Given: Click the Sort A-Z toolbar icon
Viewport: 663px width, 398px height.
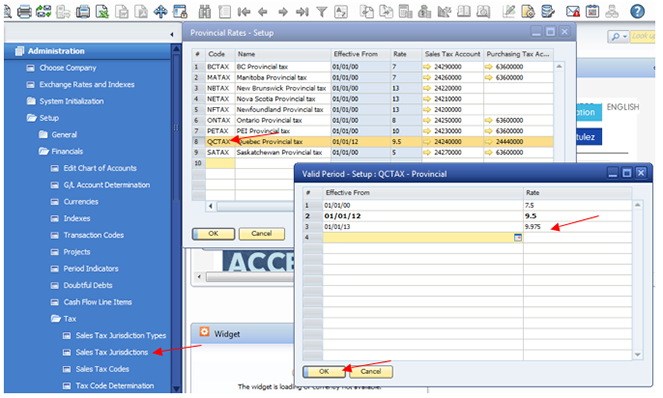Looking at the screenshot, I should (341, 12).
